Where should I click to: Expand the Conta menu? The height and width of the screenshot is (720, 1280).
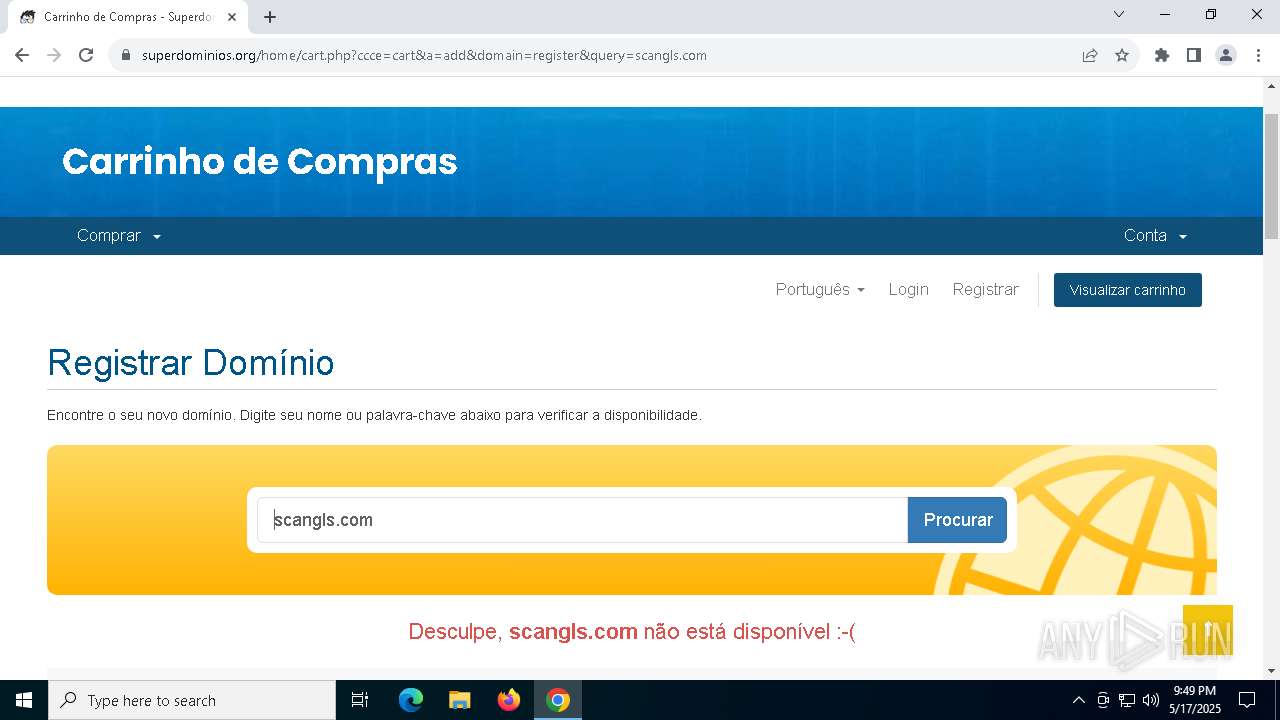click(1155, 236)
